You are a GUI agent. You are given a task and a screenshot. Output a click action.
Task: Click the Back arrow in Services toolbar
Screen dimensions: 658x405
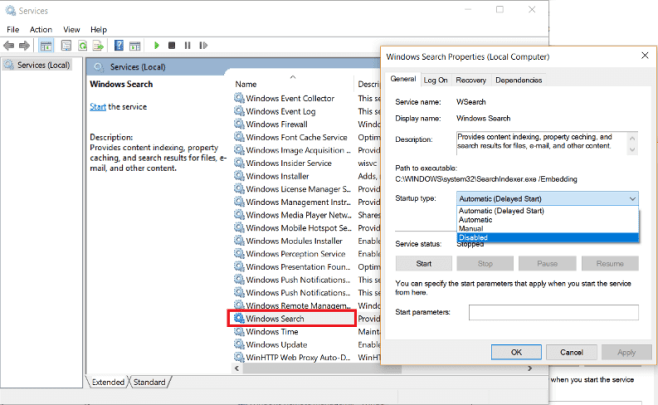click(x=9, y=45)
